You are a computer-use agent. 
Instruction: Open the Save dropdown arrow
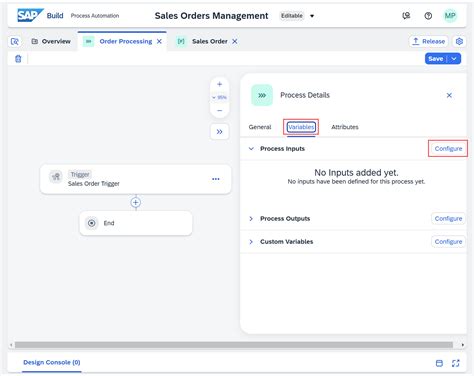pos(454,59)
